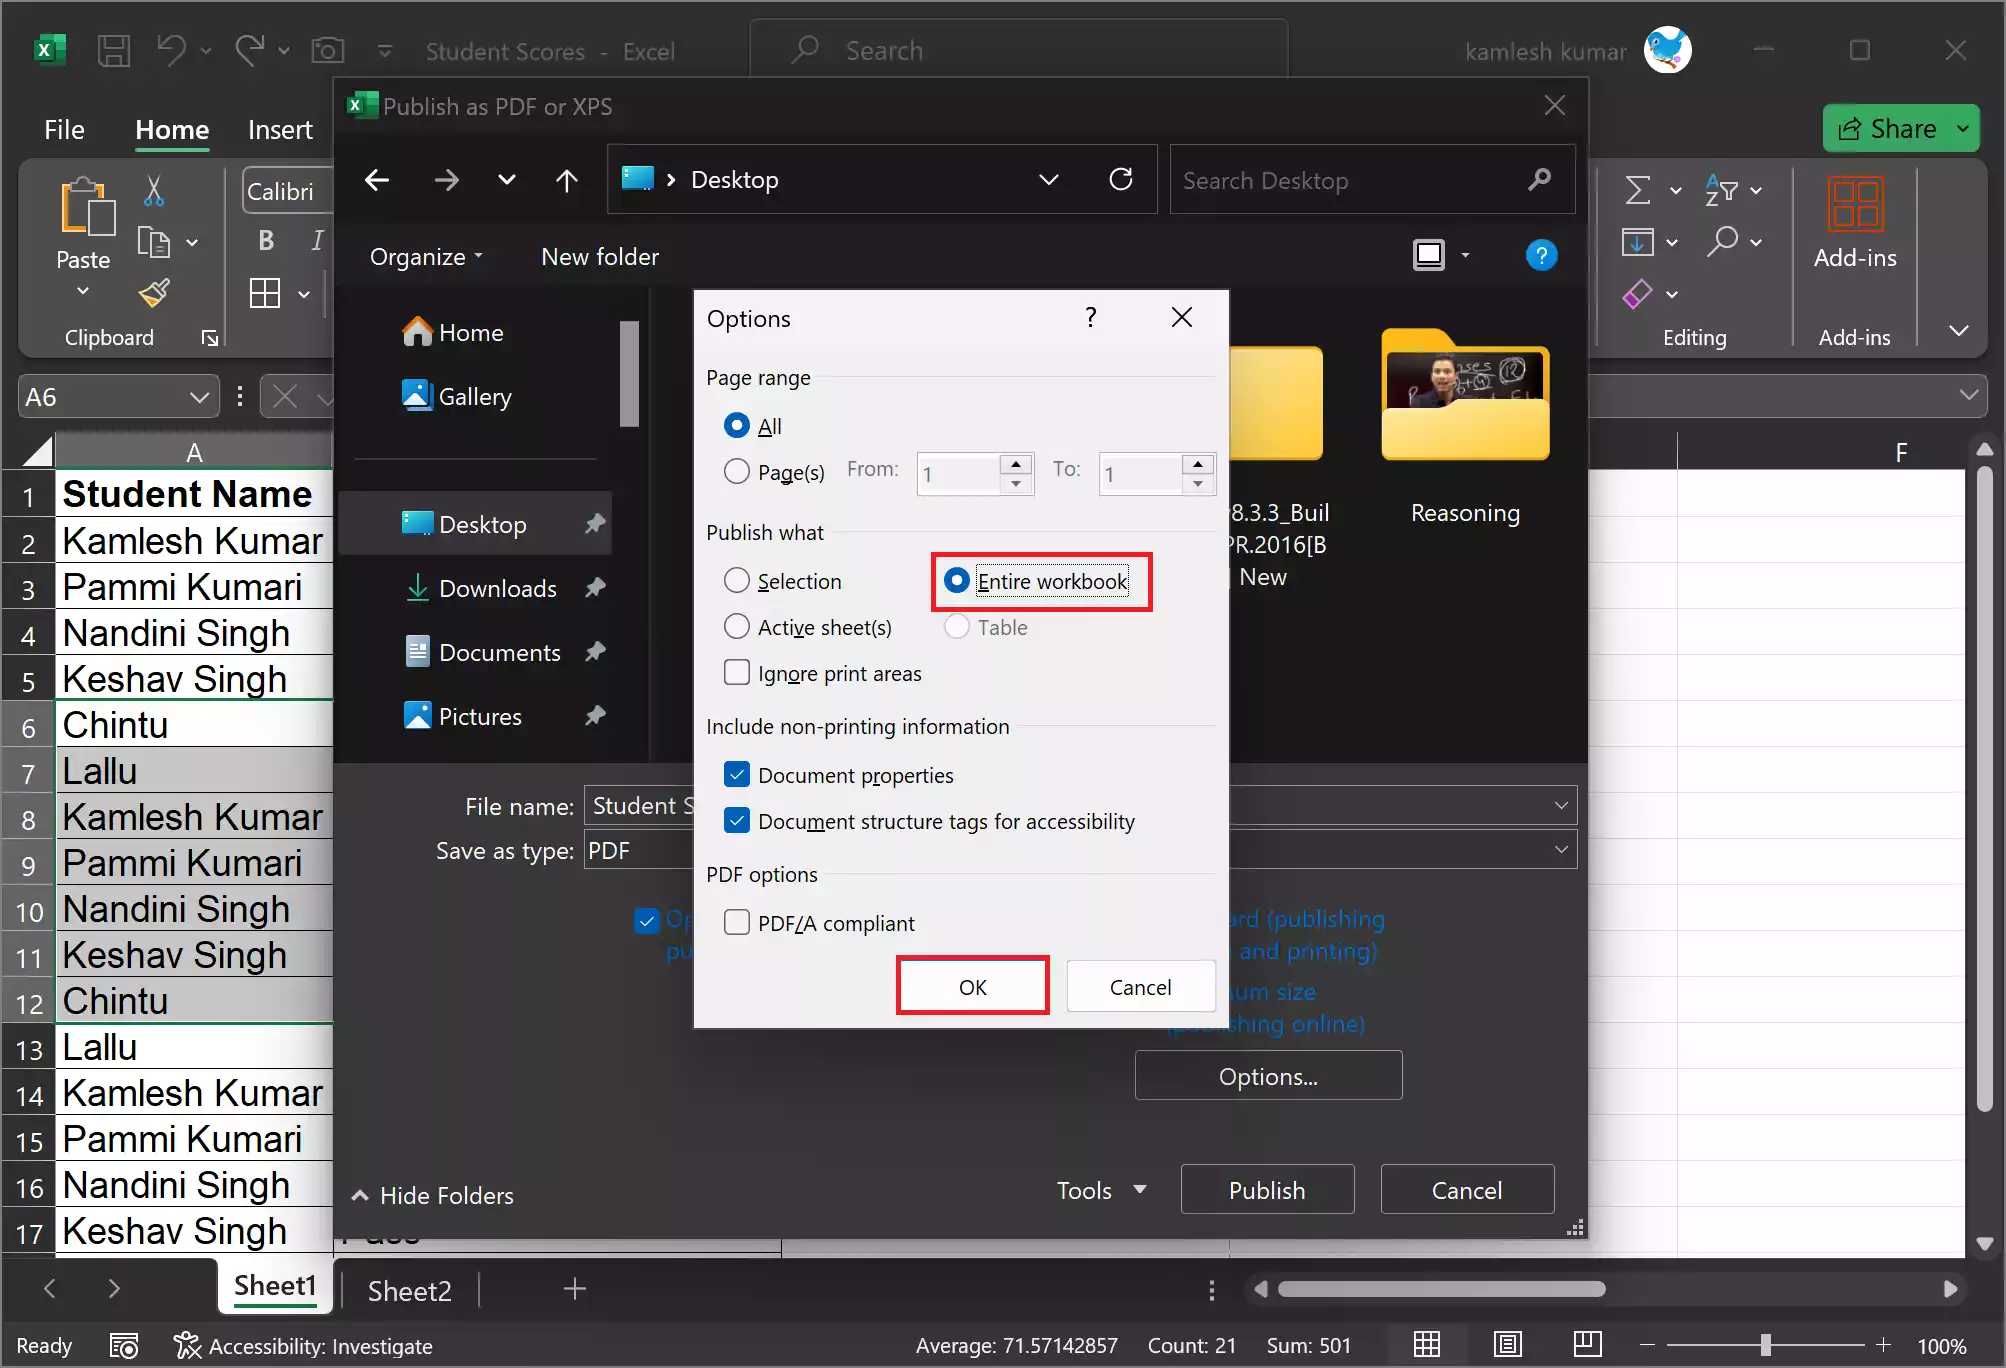Enable Ignore print areas checkbox

737,673
